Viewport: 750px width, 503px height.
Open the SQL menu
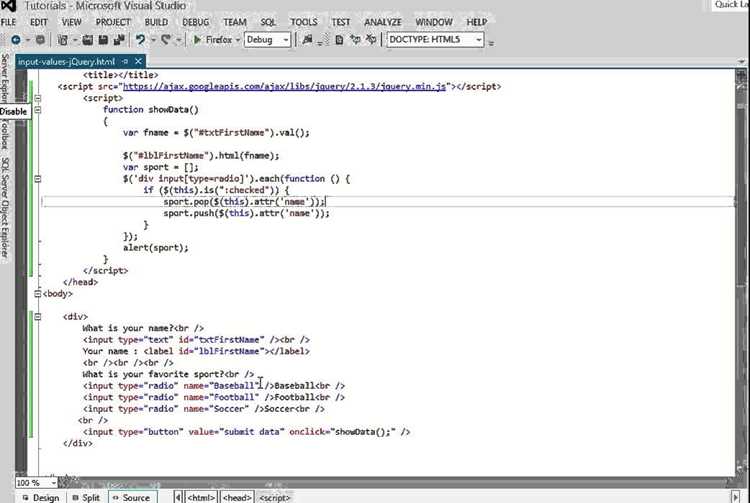click(x=268, y=22)
